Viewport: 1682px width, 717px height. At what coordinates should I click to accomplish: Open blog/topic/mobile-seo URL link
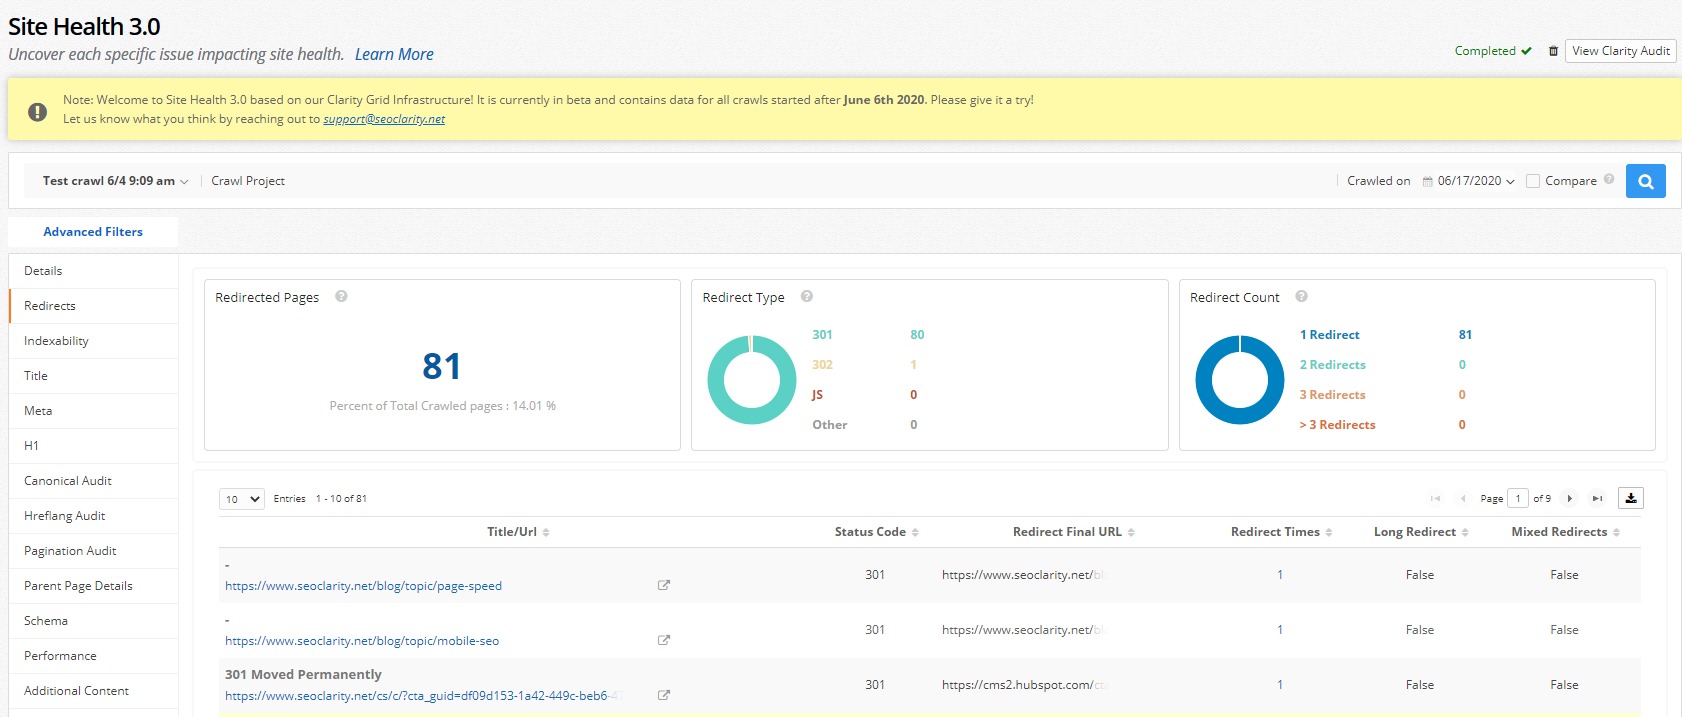pyautogui.click(x=362, y=641)
